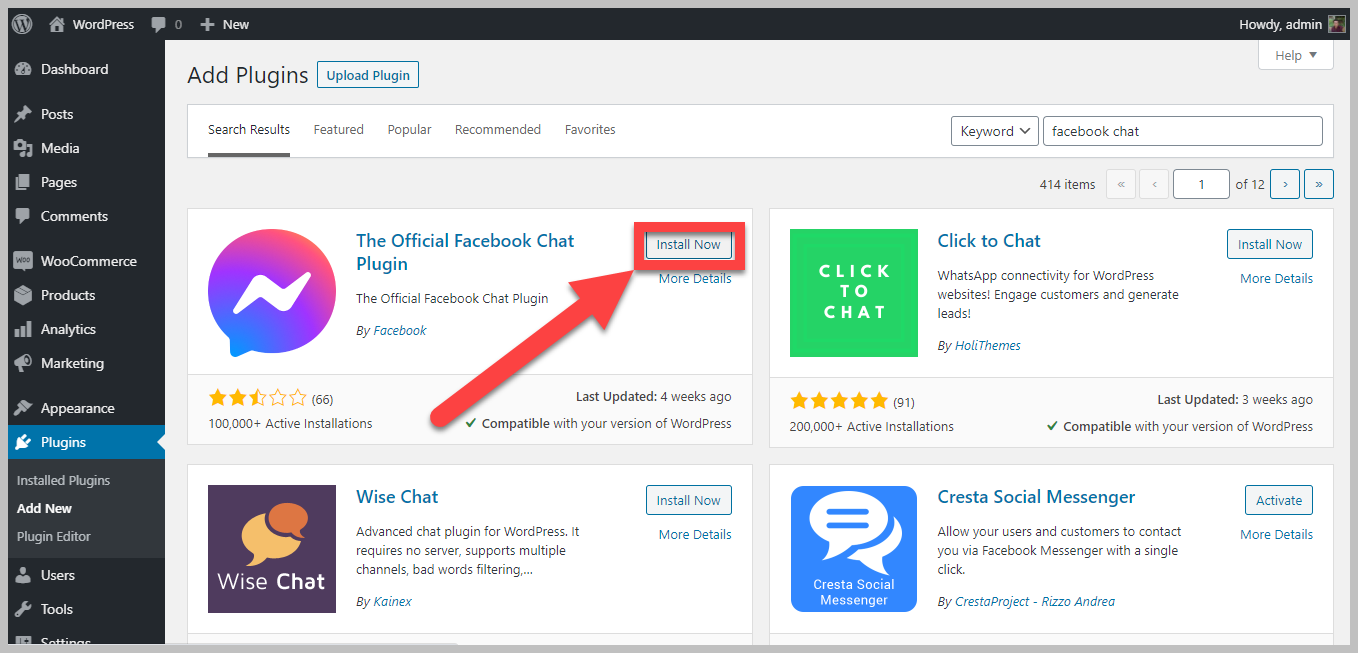Screen dimensions: 1358x653
Task: Click the Click to Chat green logo
Action: click(x=854, y=293)
